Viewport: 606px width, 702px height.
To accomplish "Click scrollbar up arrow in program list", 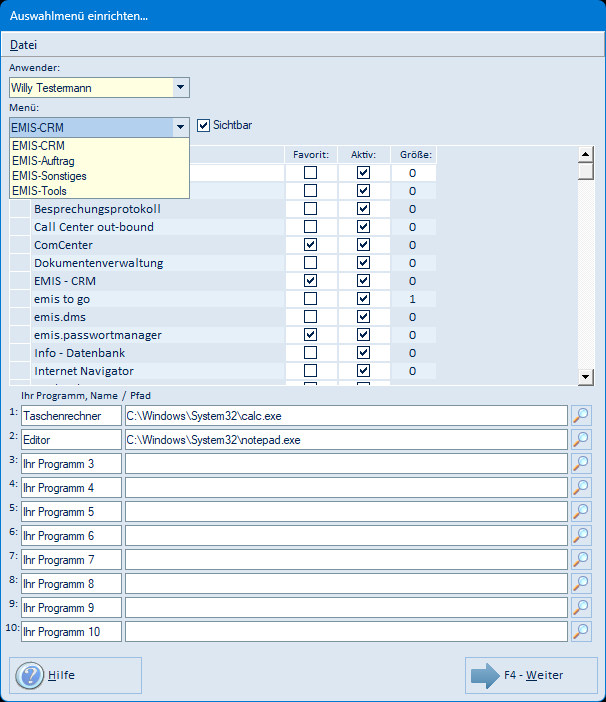I will pyautogui.click(x=585, y=154).
